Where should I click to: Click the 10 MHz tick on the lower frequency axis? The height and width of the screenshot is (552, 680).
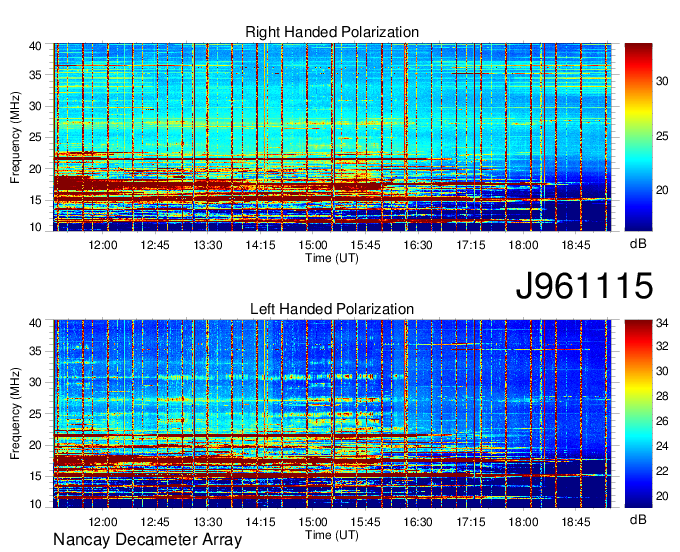click(x=35, y=504)
